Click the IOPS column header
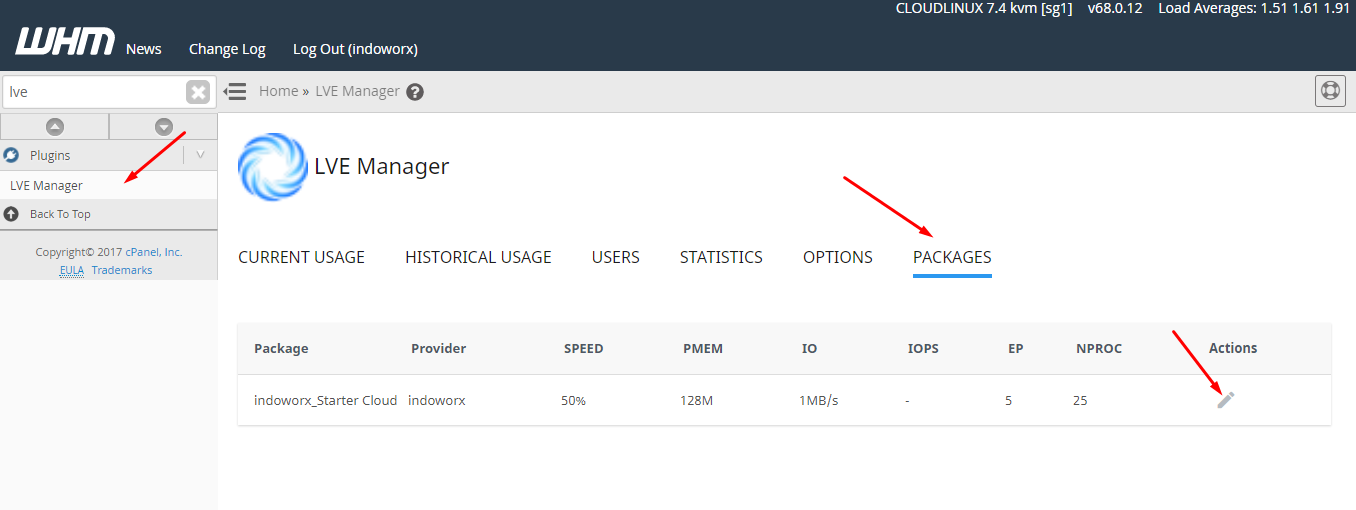The image size is (1356, 510). [923, 348]
